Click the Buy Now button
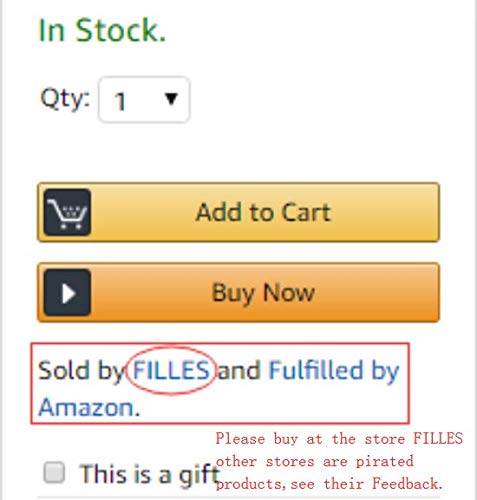Screen dimensions: 477x500 (x=239, y=292)
